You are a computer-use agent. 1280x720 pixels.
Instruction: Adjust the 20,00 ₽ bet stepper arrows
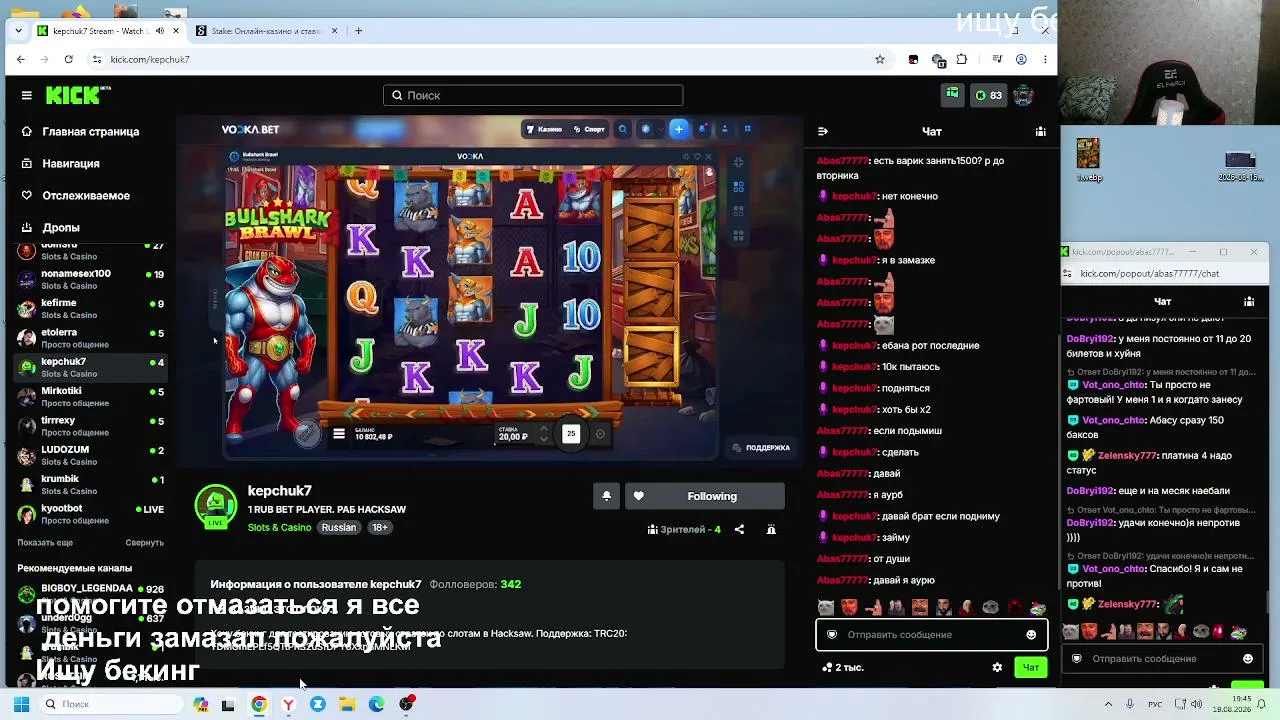tap(544, 434)
